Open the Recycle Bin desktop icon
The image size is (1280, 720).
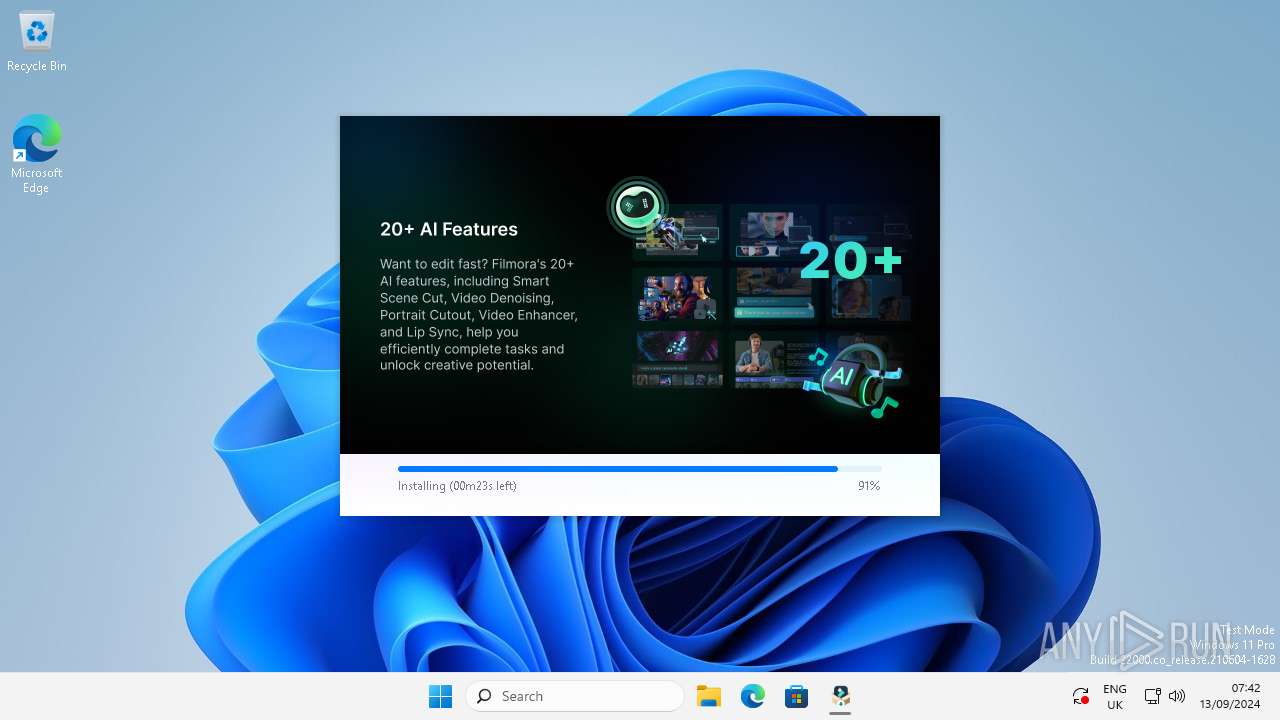pyautogui.click(x=37, y=42)
